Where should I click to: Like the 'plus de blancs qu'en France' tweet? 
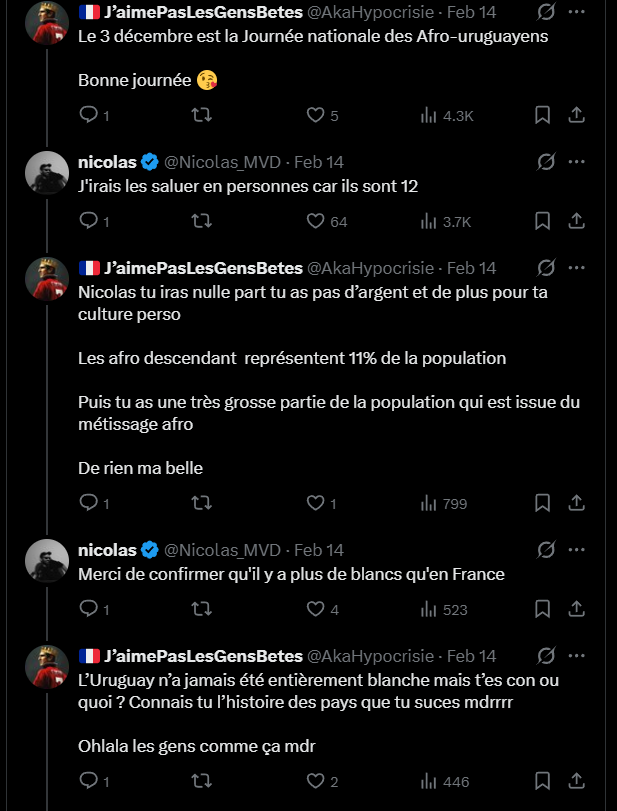click(316, 609)
